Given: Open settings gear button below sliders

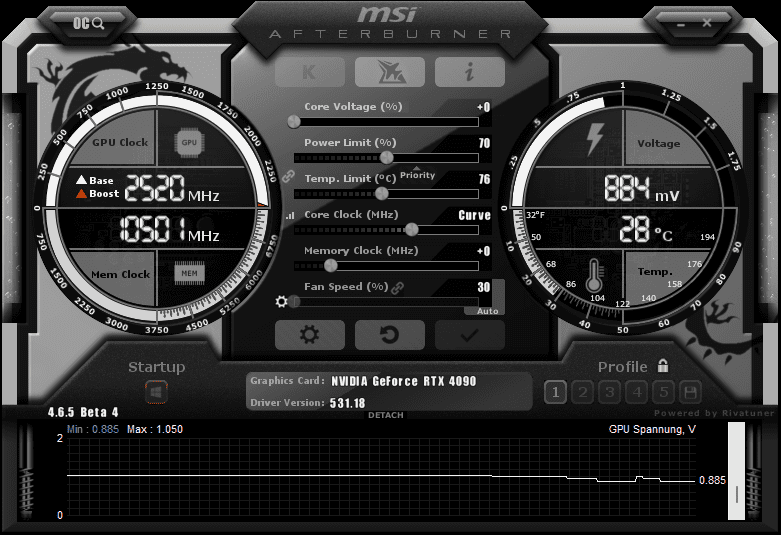Looking at the screenshot, I should click(310, 335).
